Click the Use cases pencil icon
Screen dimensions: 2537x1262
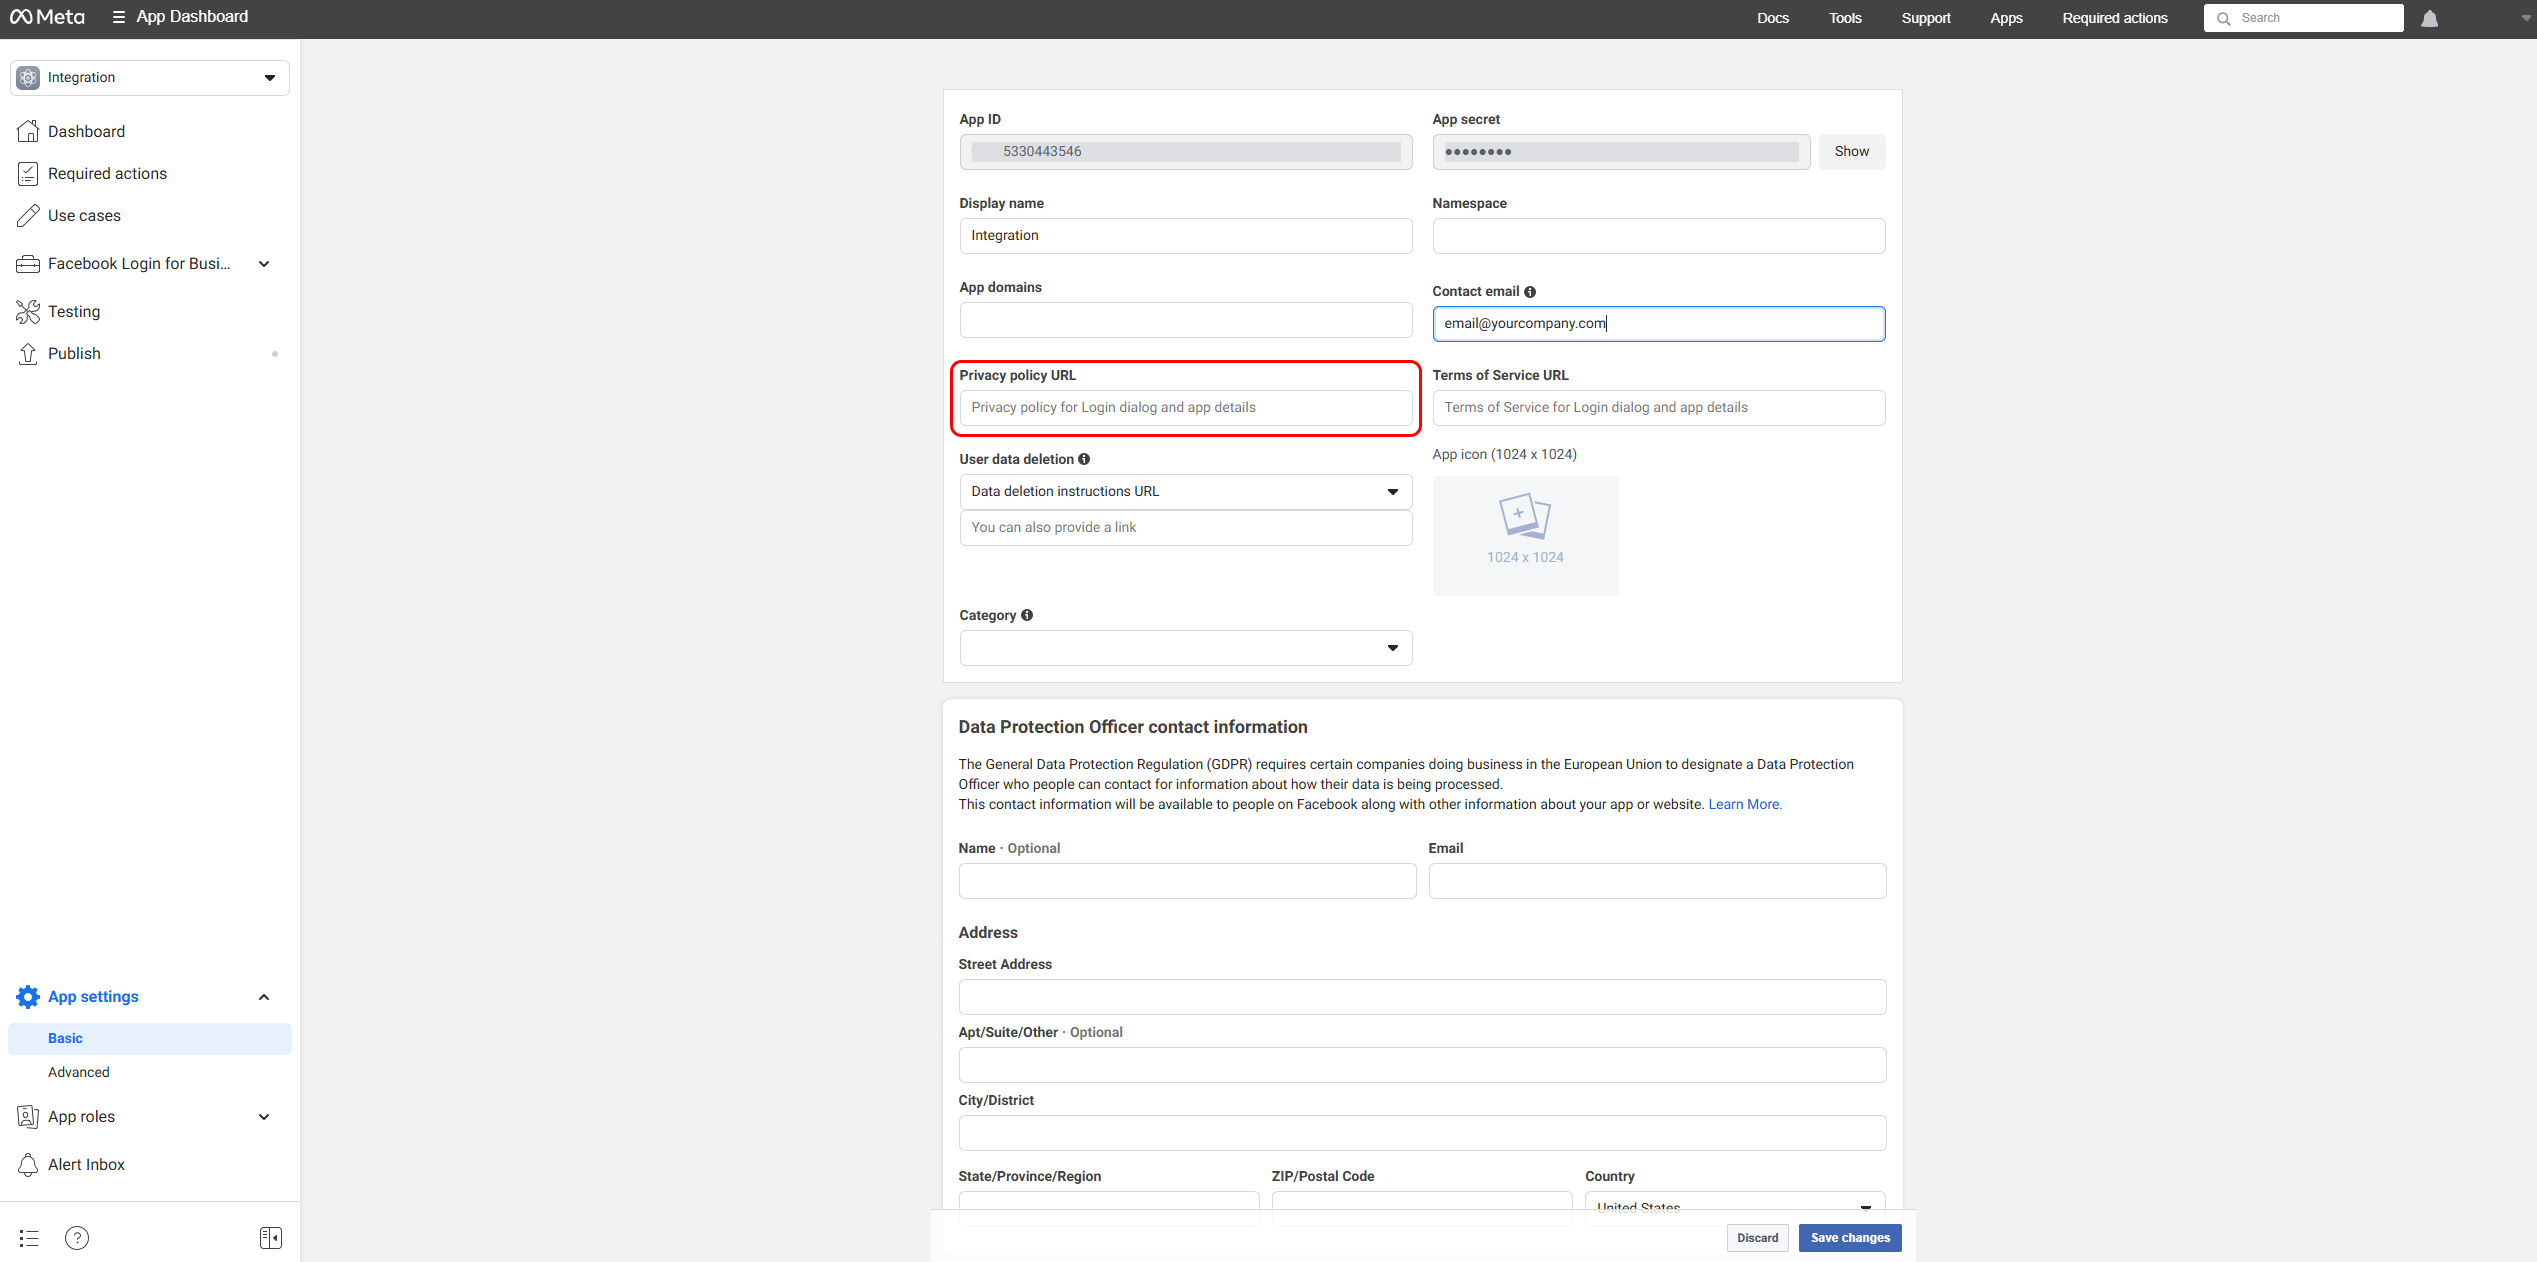click(28, 215)
